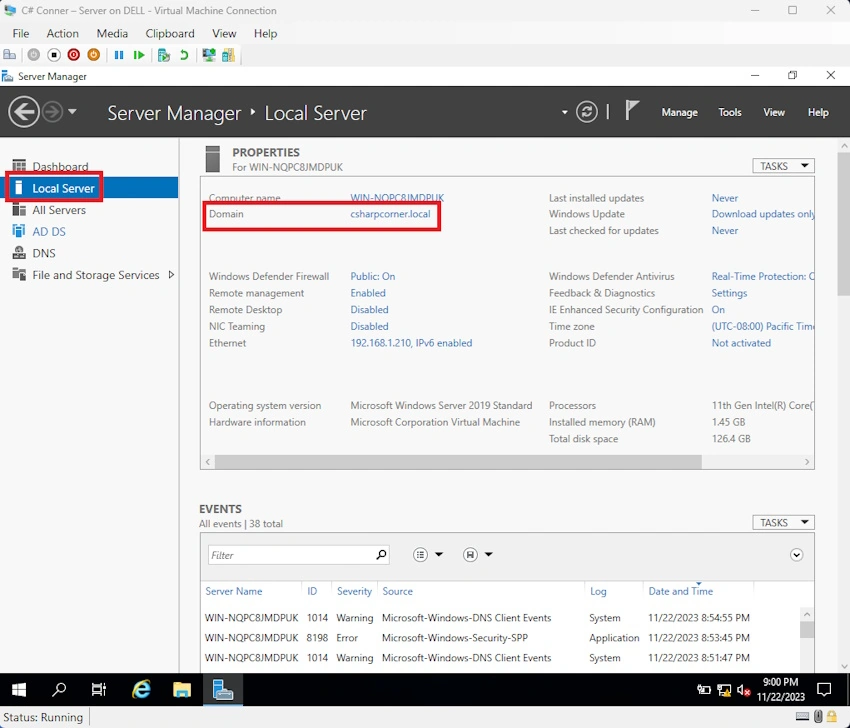Screen dimensions: 850x728
Task: Click the Public: On firewall link
Action: tap(372, 276)
